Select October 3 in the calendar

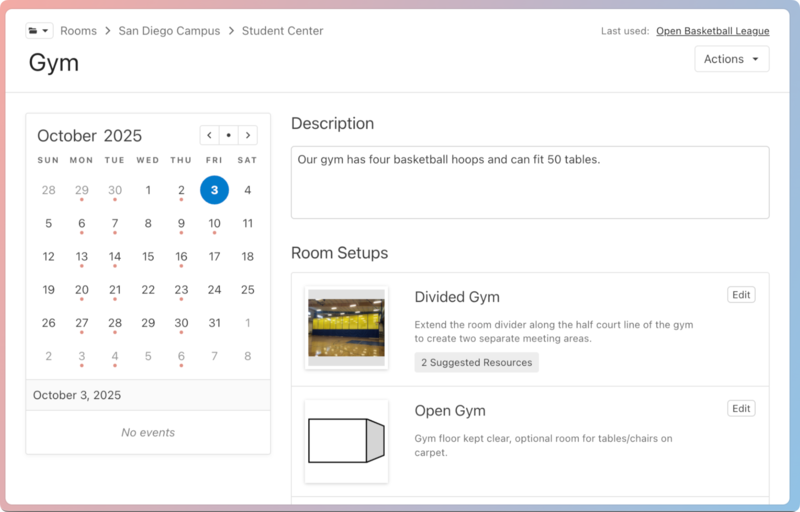click(214, 190)
